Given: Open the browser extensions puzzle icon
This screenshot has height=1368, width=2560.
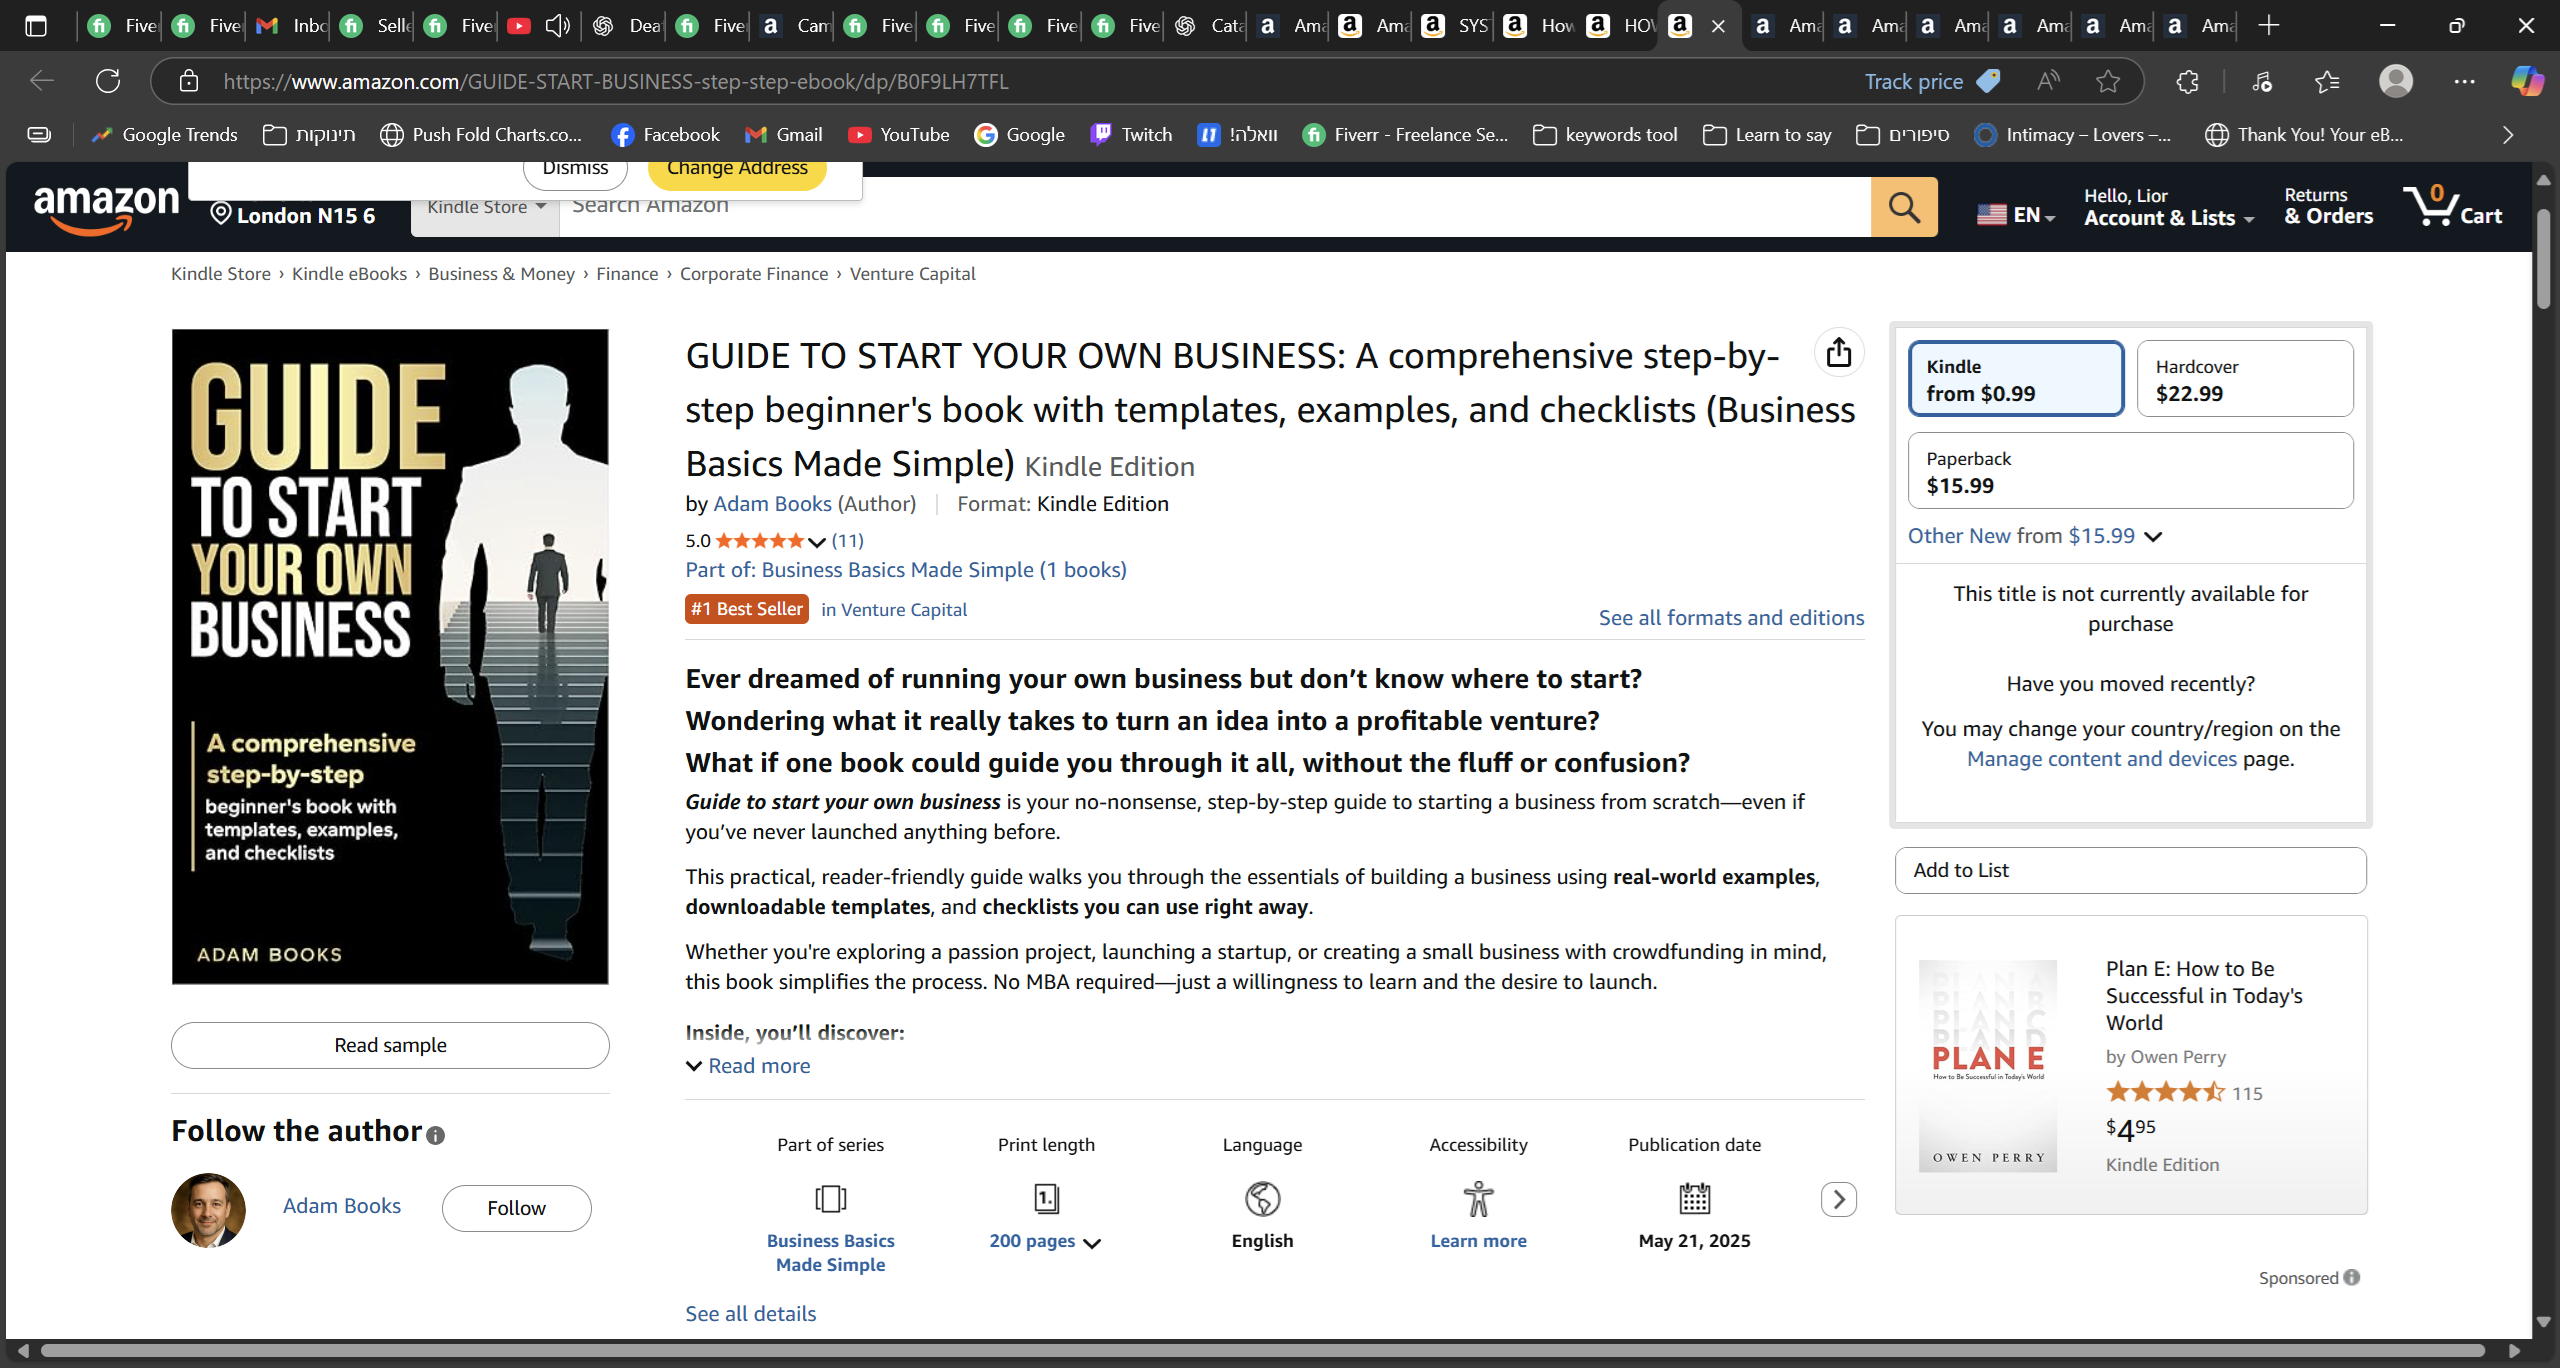Looking at the screenshot, I should point(2187,81).
